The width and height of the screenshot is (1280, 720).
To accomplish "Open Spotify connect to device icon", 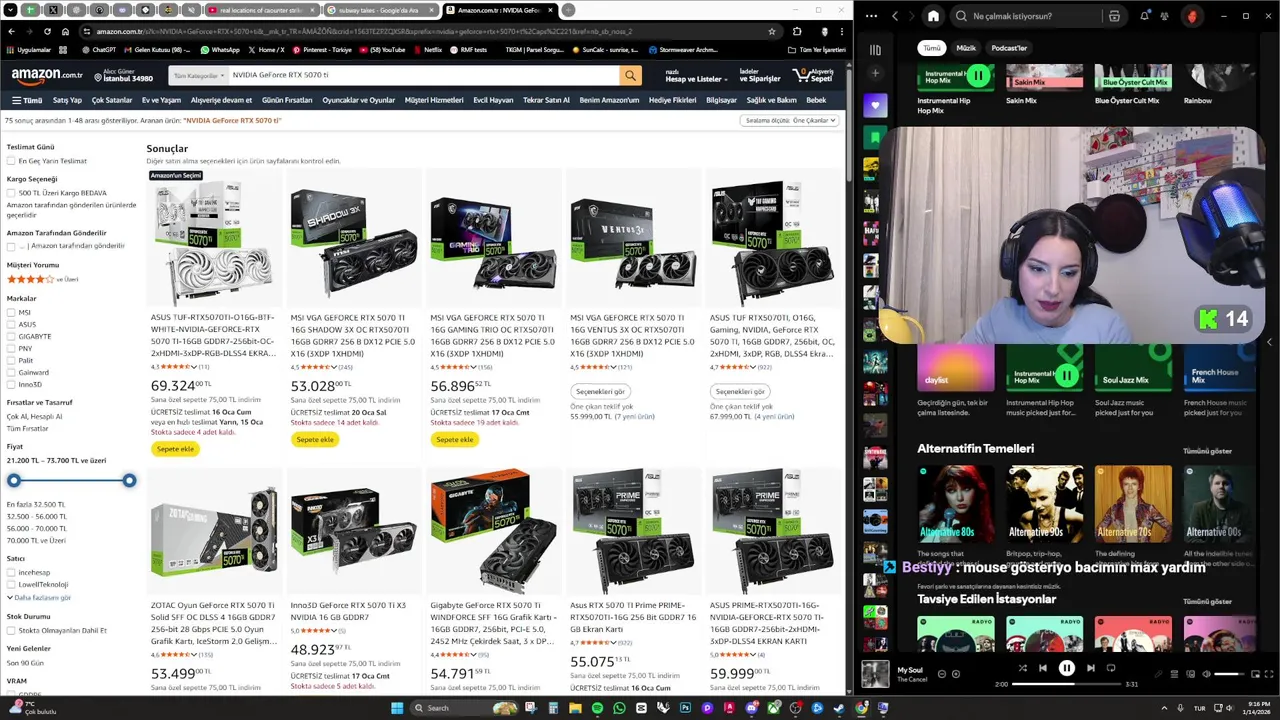I will [x=1190, y=674].
